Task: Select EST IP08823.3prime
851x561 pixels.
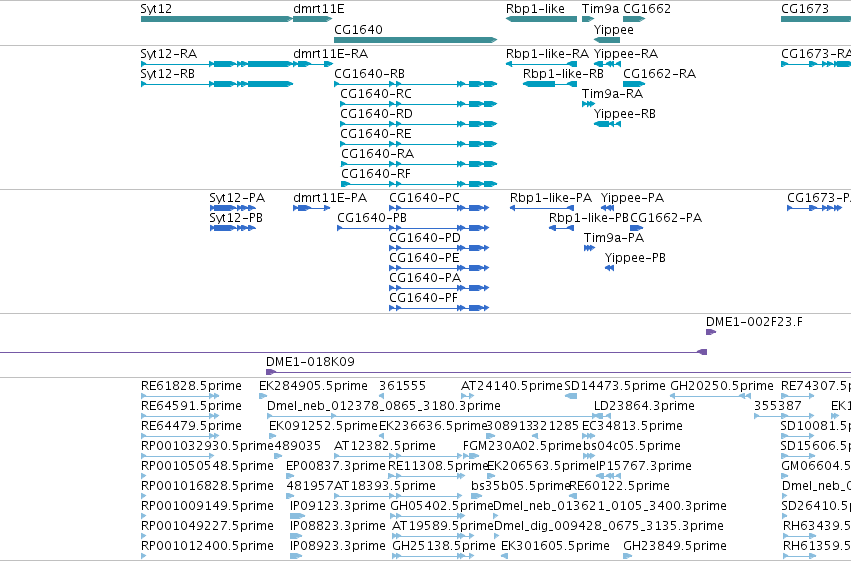Action: point(296,537)
